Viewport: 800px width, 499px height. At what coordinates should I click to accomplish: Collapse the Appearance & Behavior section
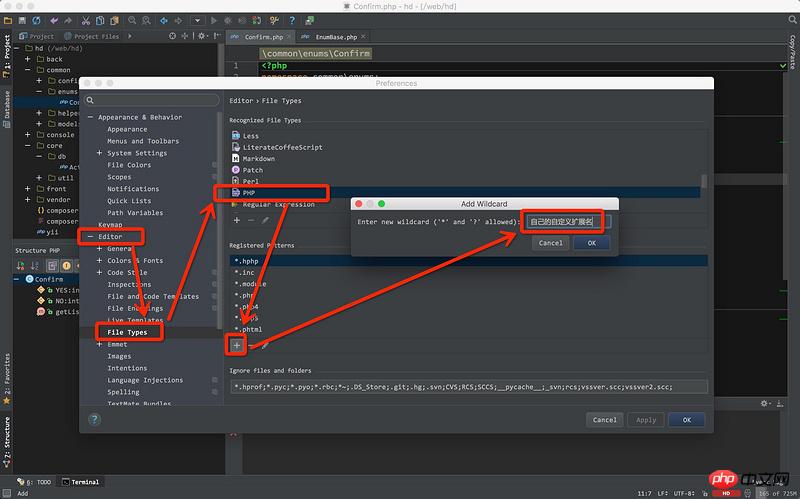coord(90,117)
